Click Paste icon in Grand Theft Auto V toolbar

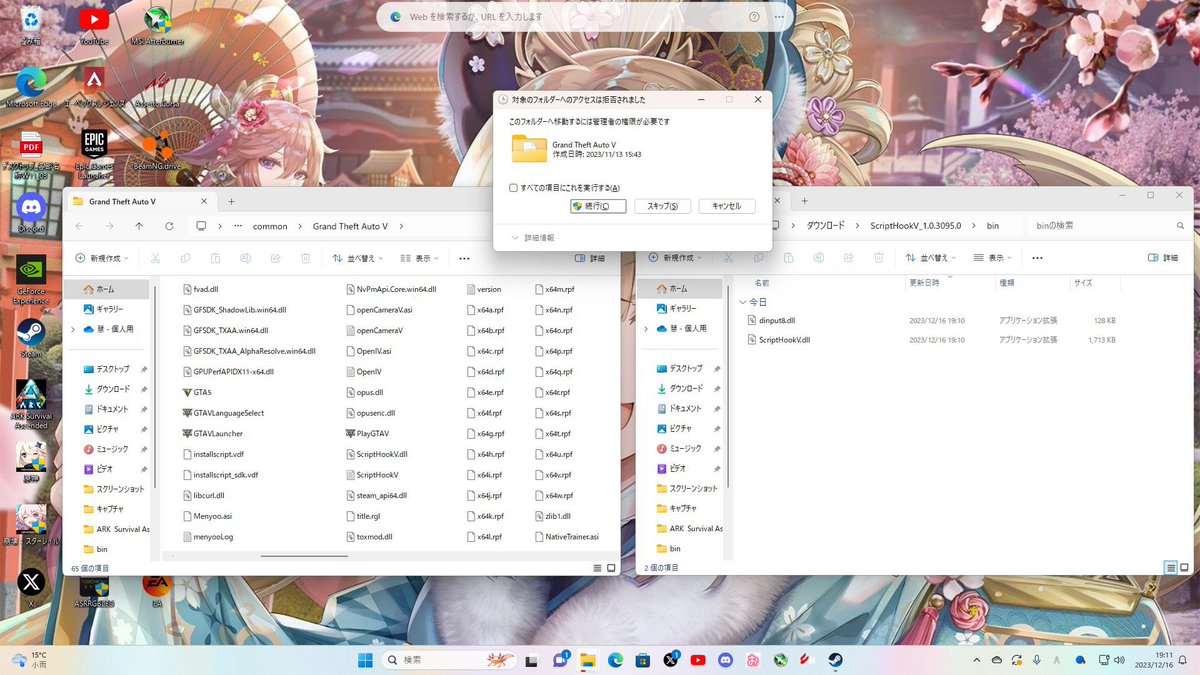[x=217, y=258]
